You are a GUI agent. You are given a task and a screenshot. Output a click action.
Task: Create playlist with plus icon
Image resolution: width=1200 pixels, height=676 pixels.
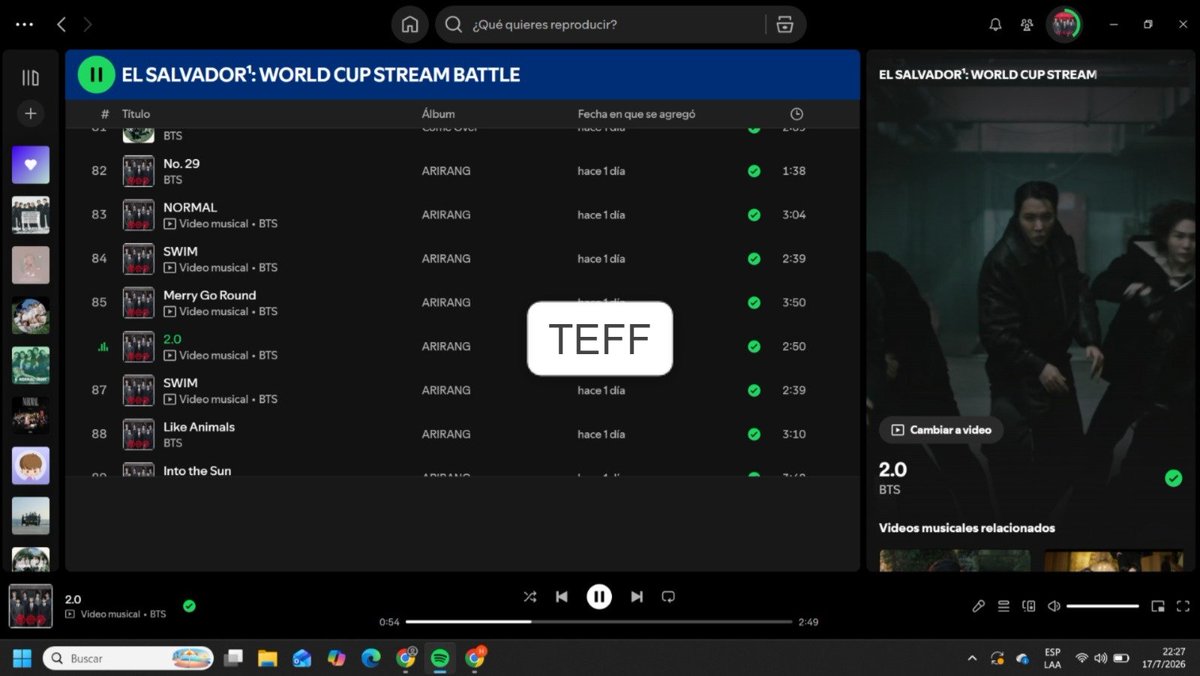click(30, 114)
